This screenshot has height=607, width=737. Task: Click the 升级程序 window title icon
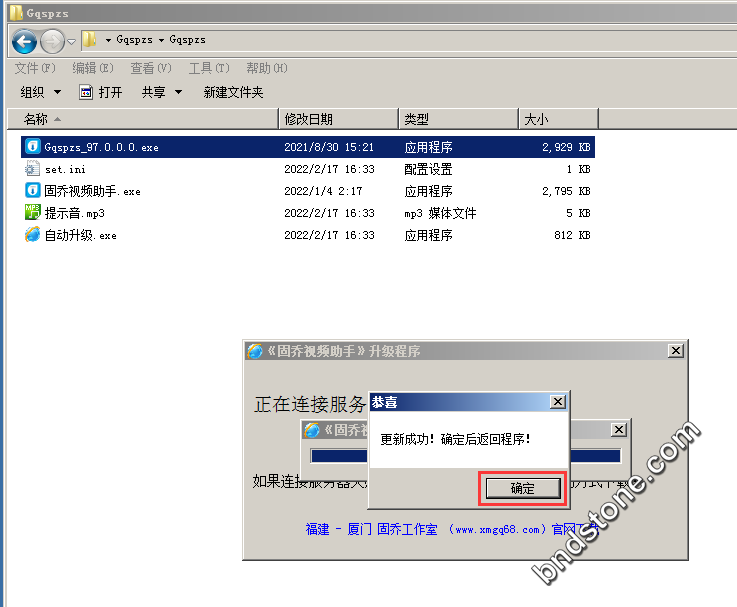click(x=255, y=351)
